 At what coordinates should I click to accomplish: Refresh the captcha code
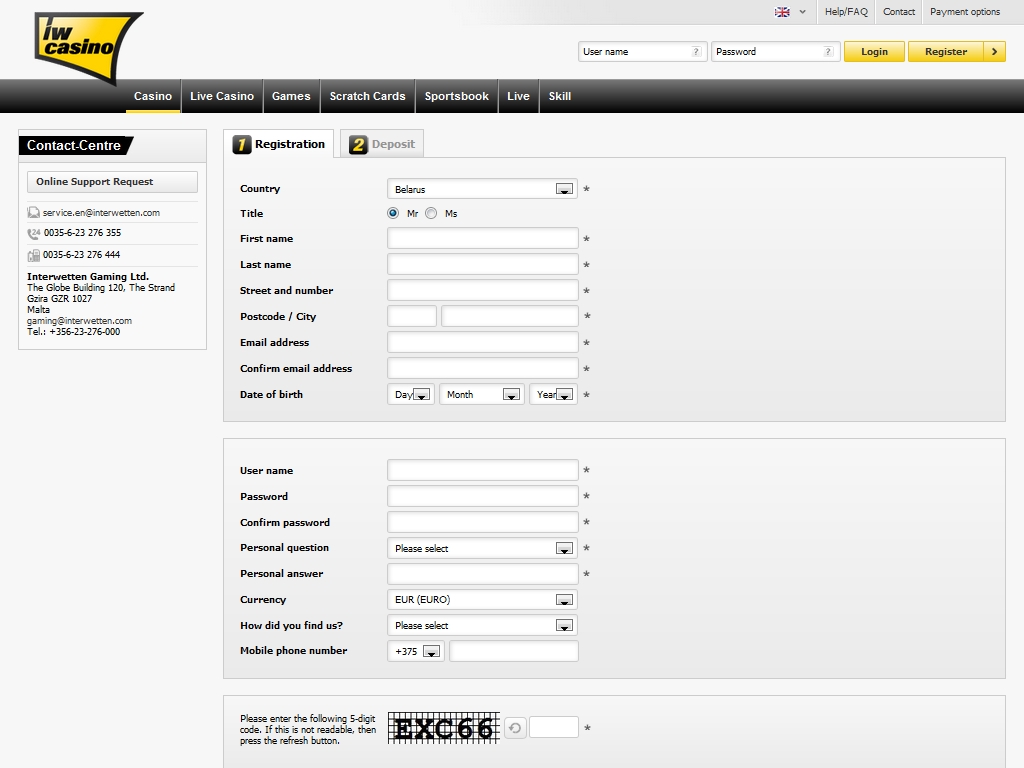click(x=515, y=728)
